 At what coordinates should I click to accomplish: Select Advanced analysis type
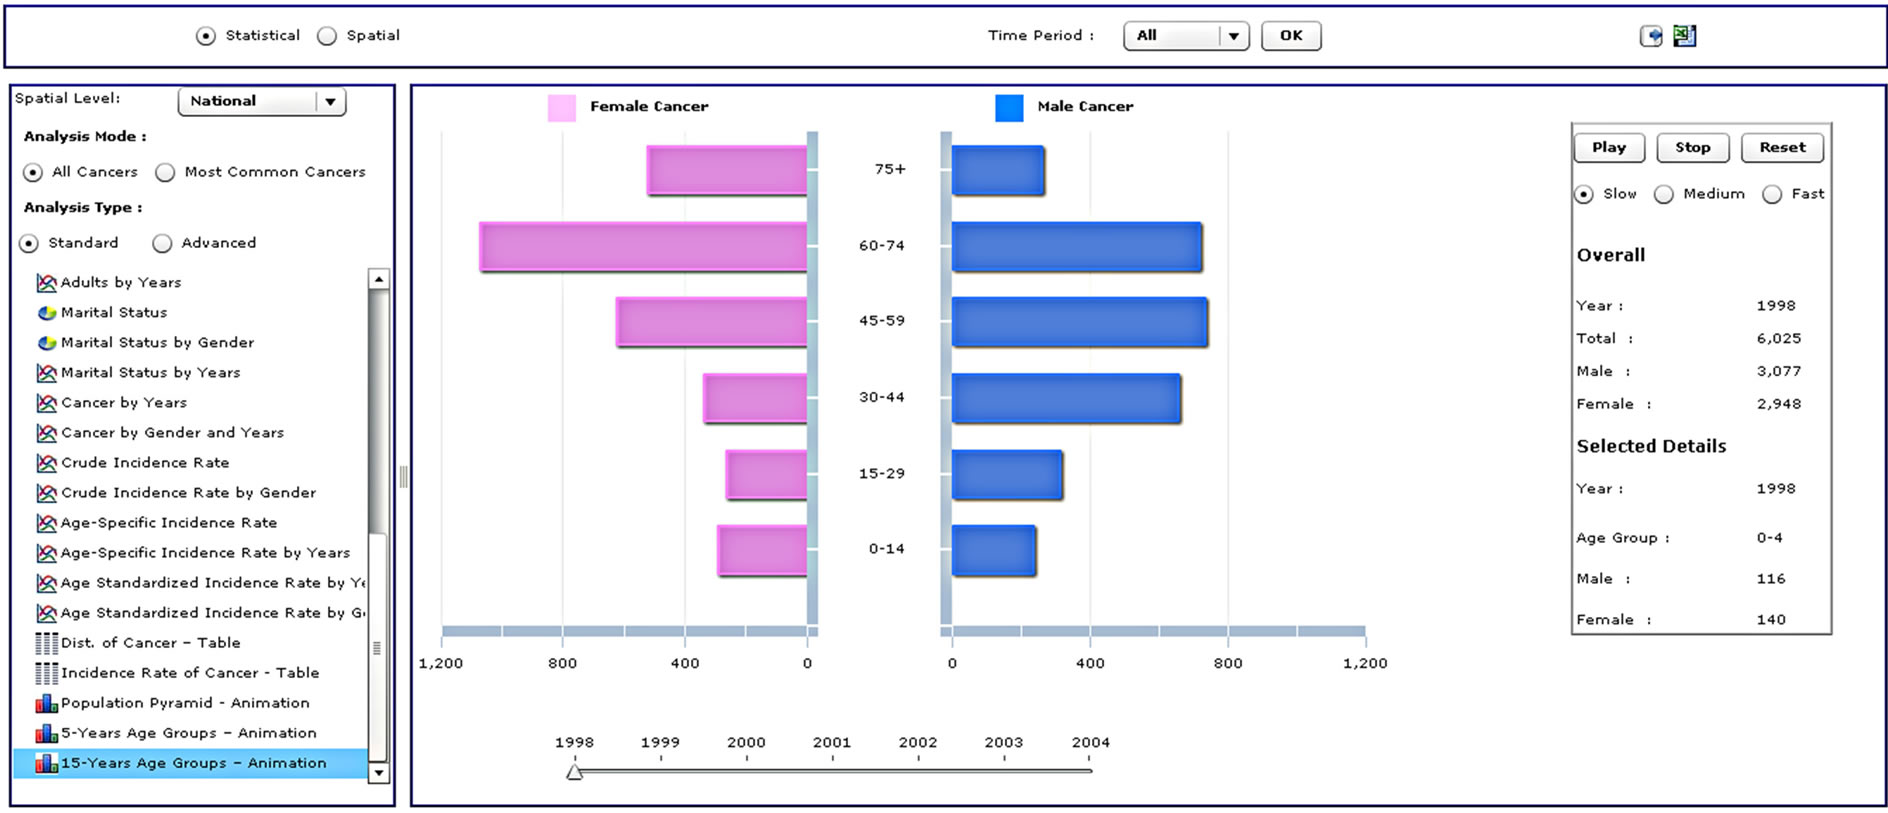tap(162, 243)
